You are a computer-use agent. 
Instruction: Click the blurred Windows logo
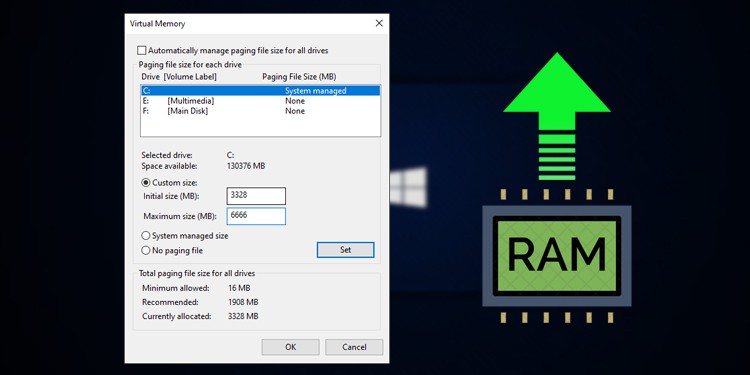[408, 187]
